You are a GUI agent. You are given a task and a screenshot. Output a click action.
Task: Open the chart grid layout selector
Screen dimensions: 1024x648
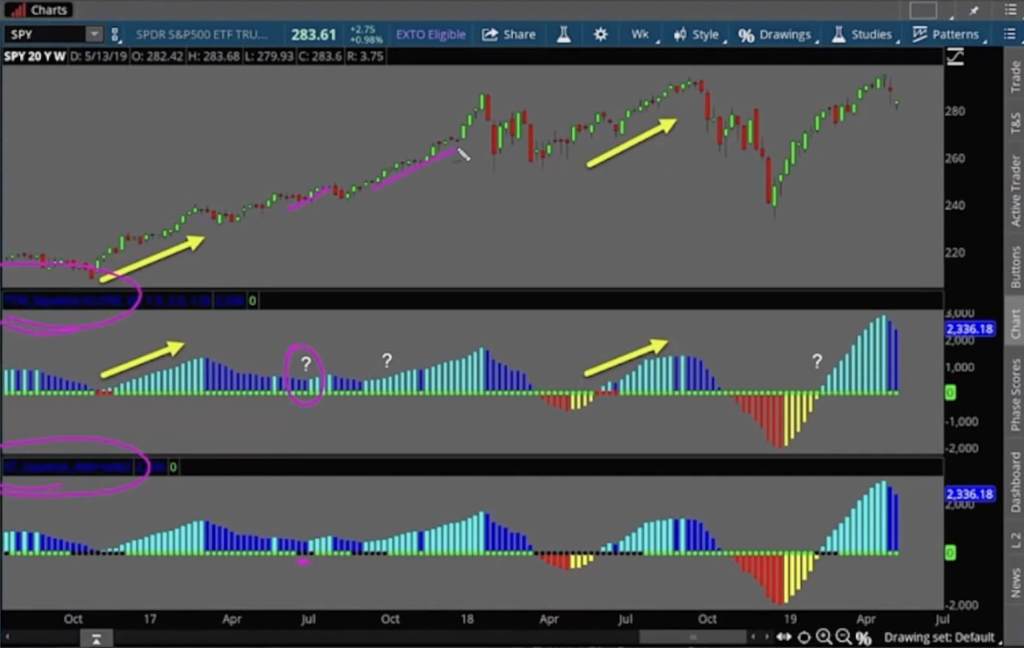tap(923, 10)
